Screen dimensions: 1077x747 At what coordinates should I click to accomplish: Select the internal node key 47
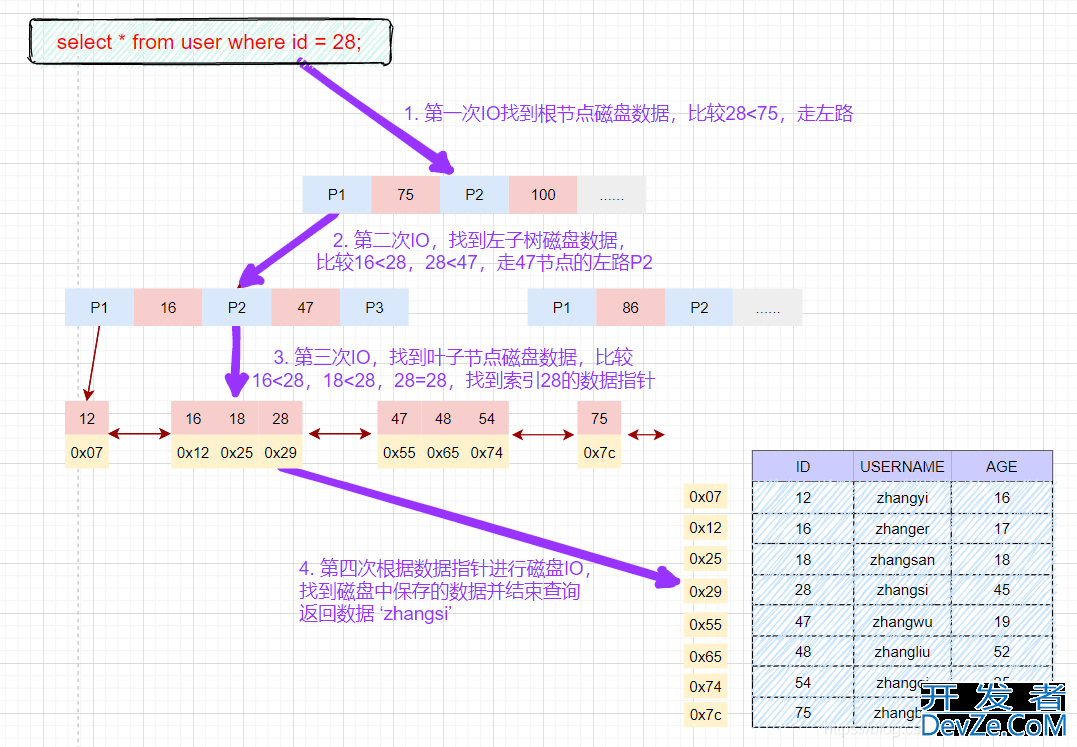306,308
